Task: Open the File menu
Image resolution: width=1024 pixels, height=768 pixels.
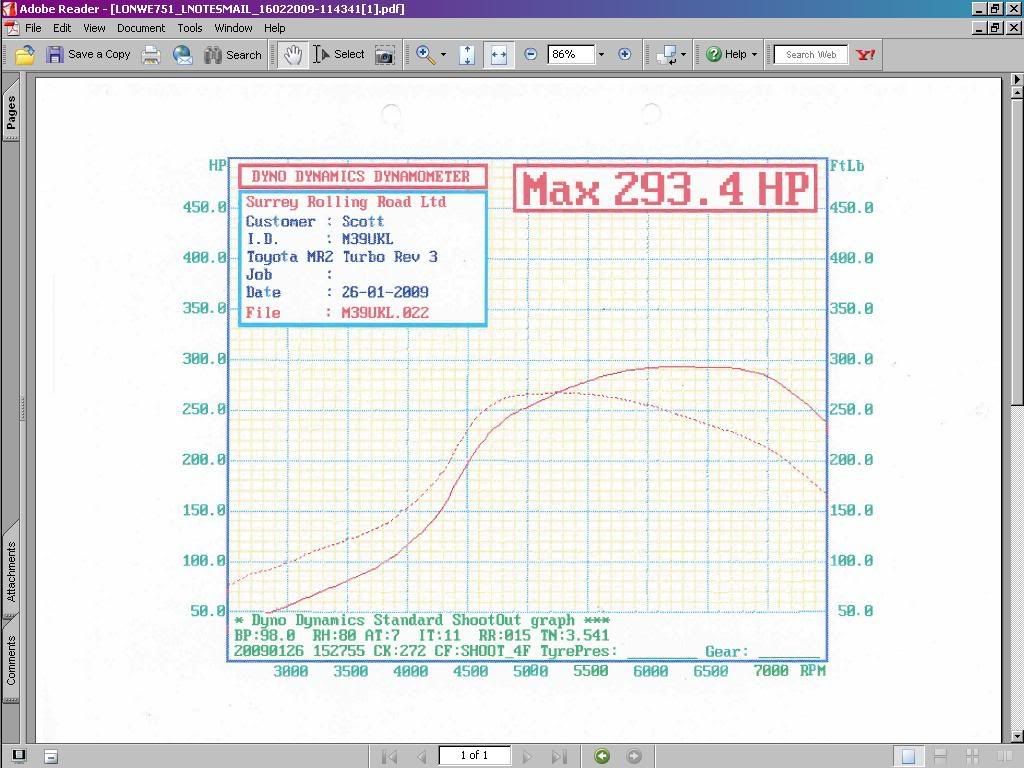Action: (x=33, y=28)
